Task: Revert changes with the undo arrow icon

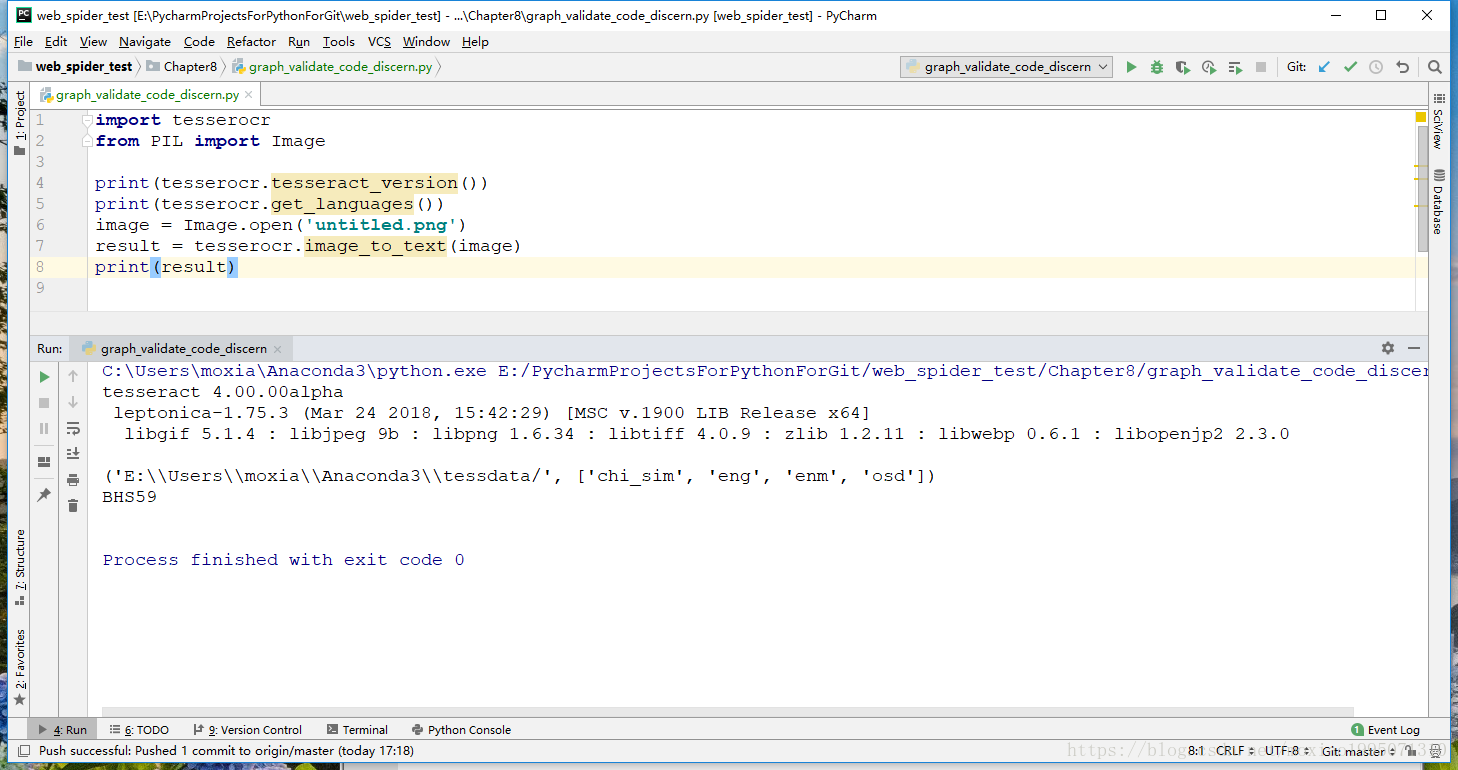Action: 1402,67
